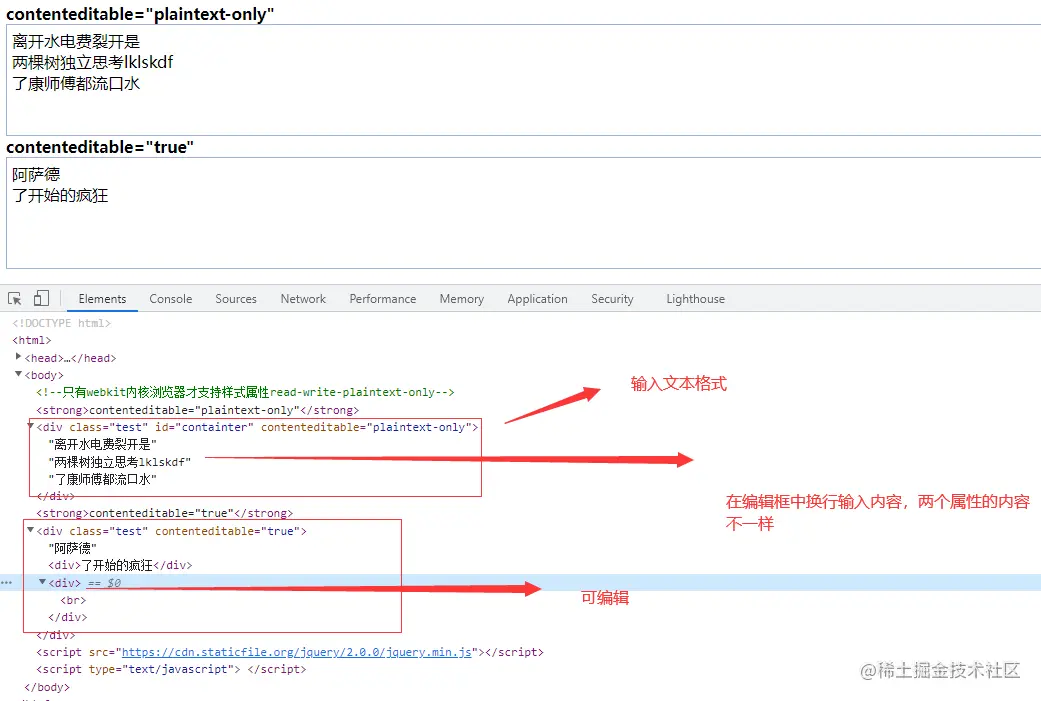Switch to the Sources tab
Viewport: 1041px width, 701px height.
tap(236, 299)
